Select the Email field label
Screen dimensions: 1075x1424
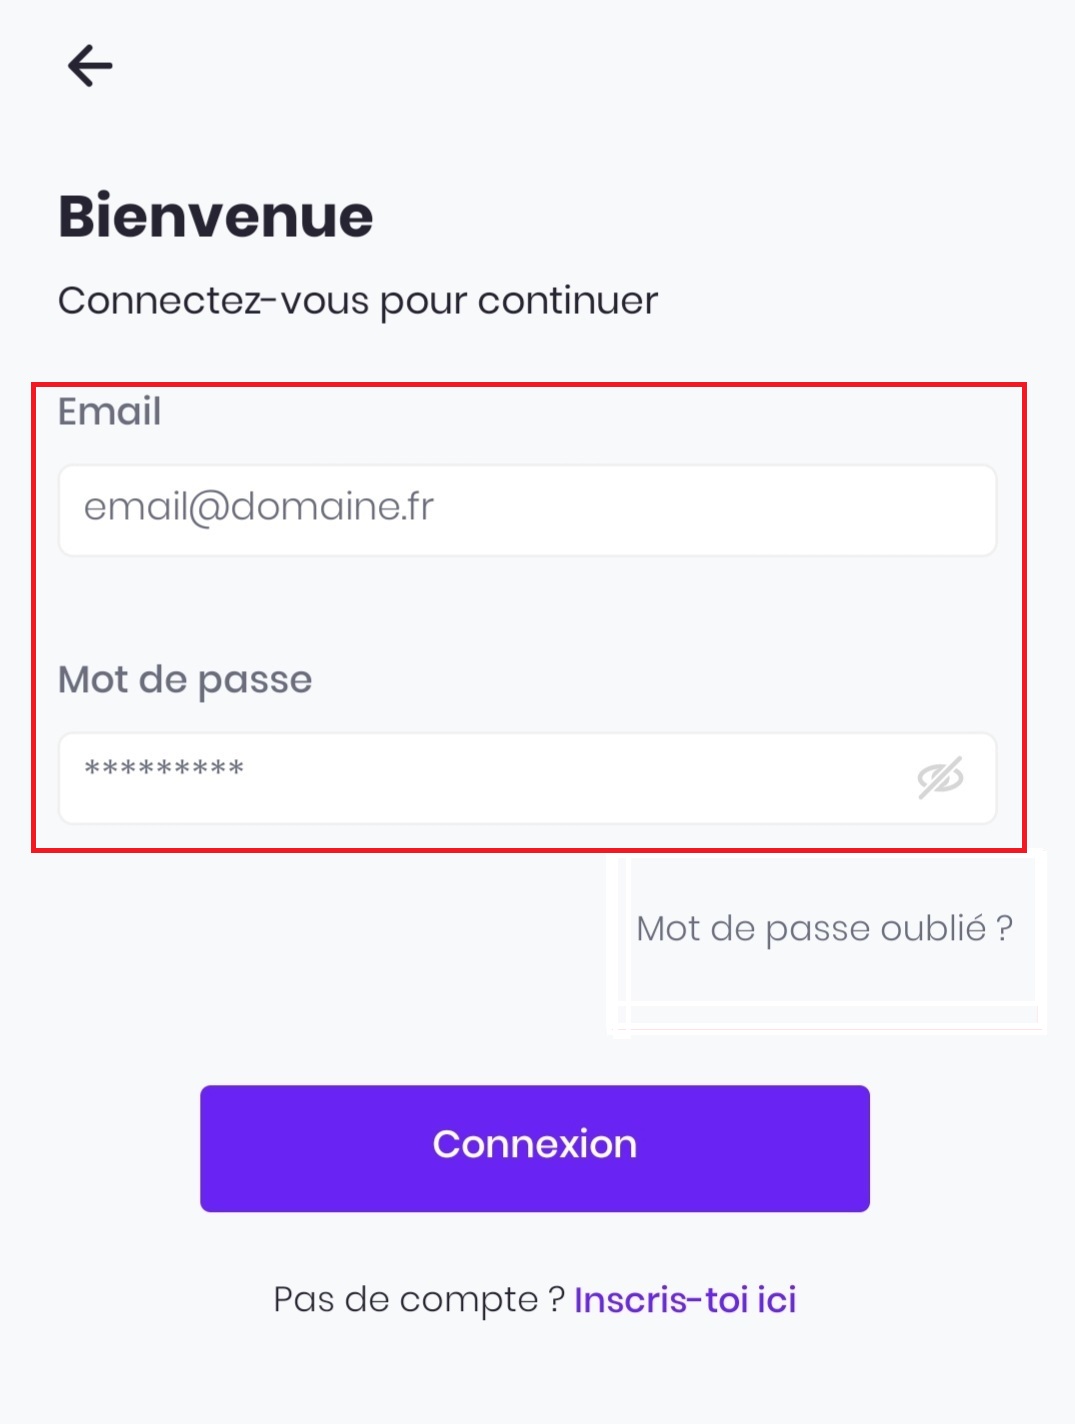pos(109,411)
